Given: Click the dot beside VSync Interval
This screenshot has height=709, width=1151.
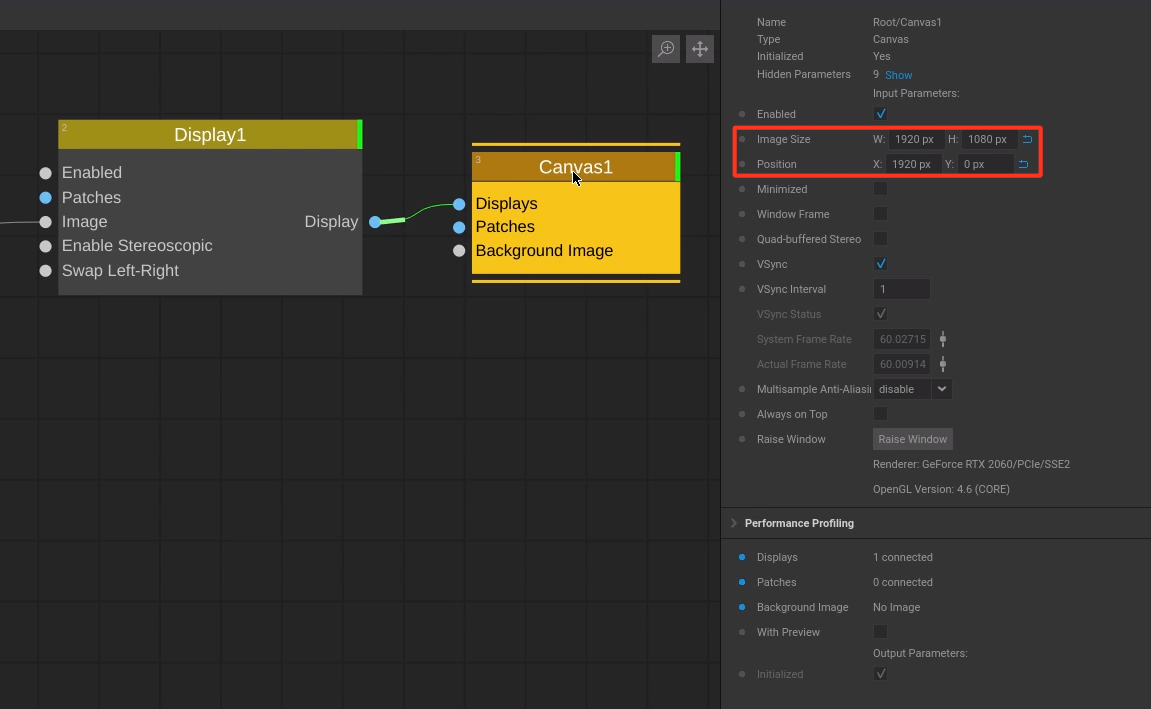Looking at the screenshot, I should 741,289.
